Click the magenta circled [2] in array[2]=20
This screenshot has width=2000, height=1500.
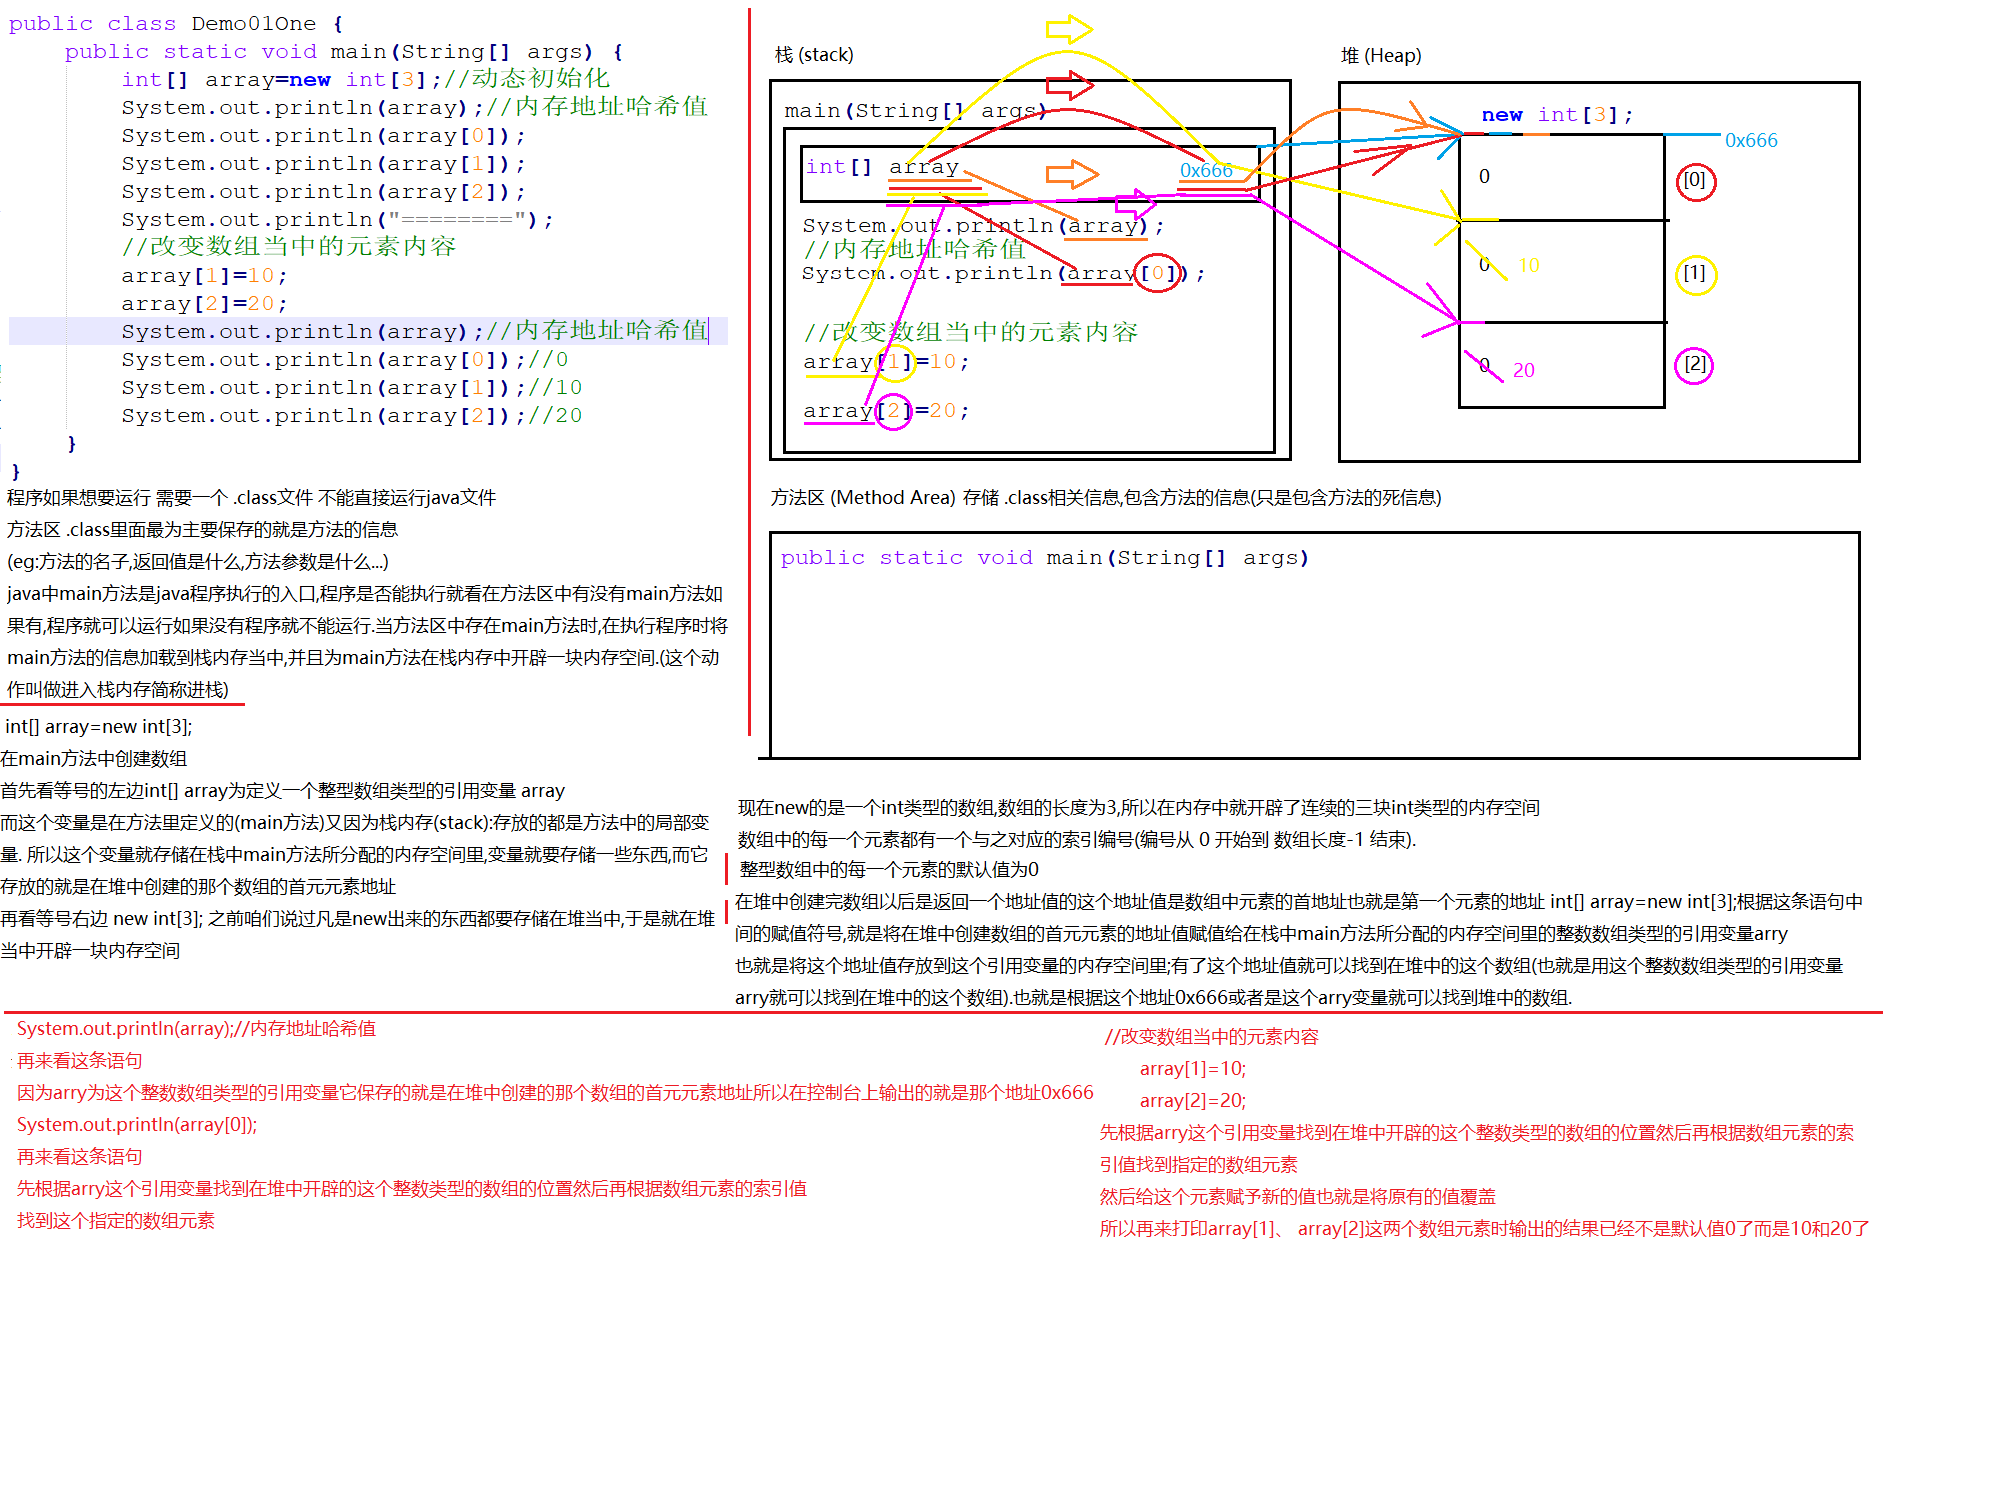click(x=893, y=410)
